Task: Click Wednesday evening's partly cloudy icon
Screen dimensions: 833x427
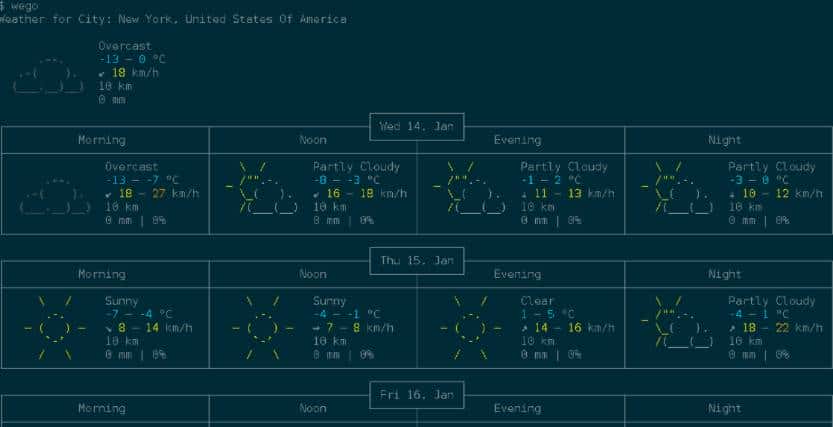Action: coord(469,187)
